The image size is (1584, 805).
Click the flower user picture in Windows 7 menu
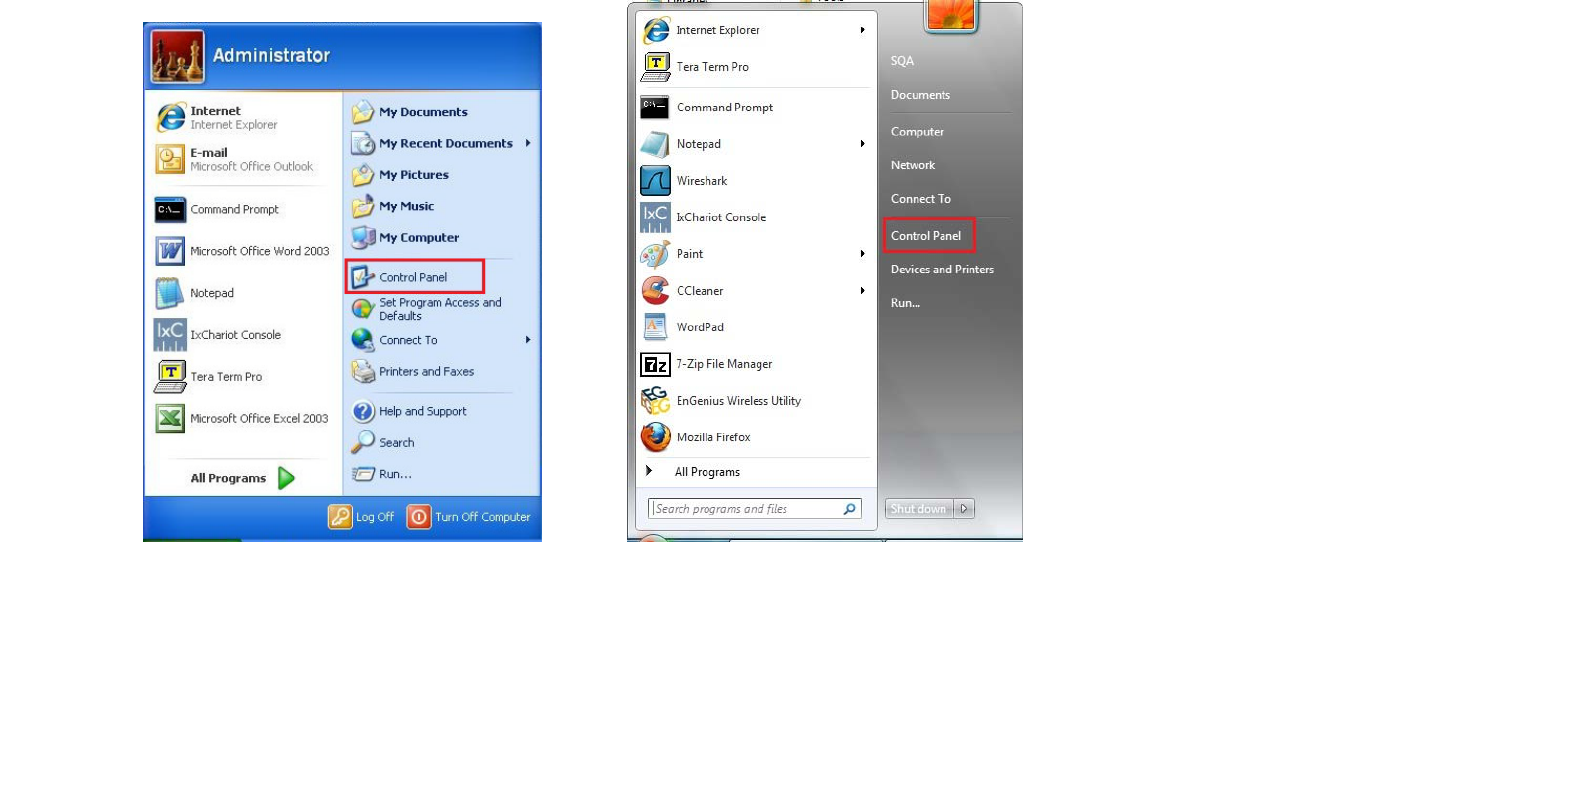[x=951, y=16]
